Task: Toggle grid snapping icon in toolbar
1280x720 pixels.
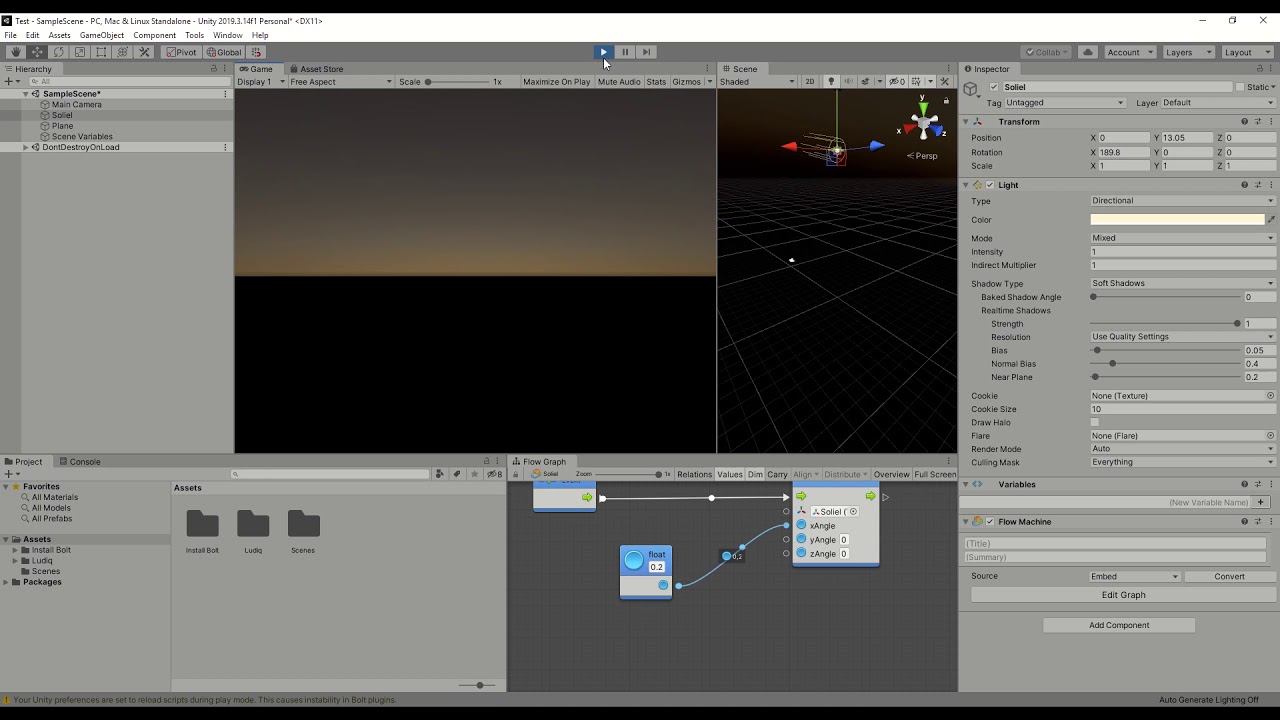Action: 256,52
